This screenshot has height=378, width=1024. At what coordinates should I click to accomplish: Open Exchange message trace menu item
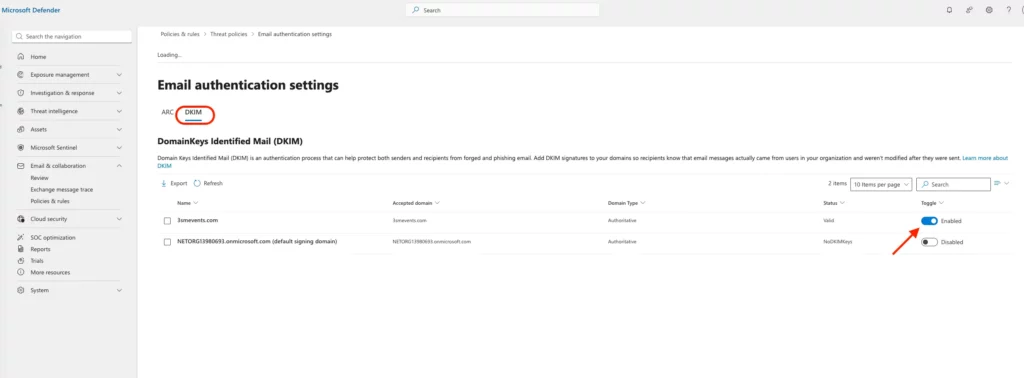click(x=61, y=189)
